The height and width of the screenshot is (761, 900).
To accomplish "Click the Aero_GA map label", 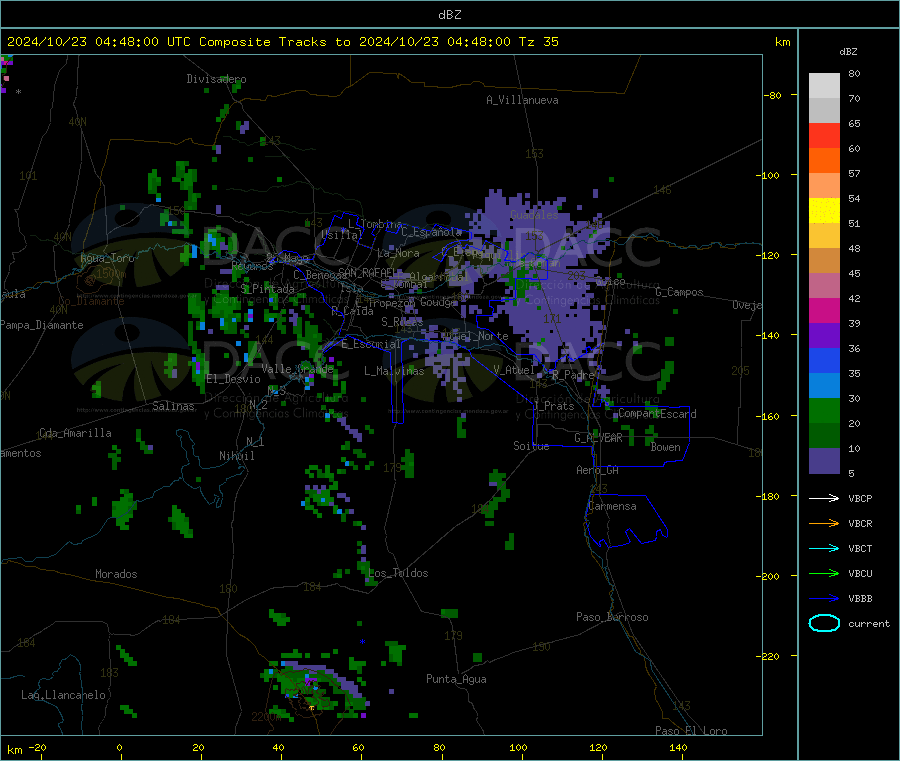I will point(597,470).
